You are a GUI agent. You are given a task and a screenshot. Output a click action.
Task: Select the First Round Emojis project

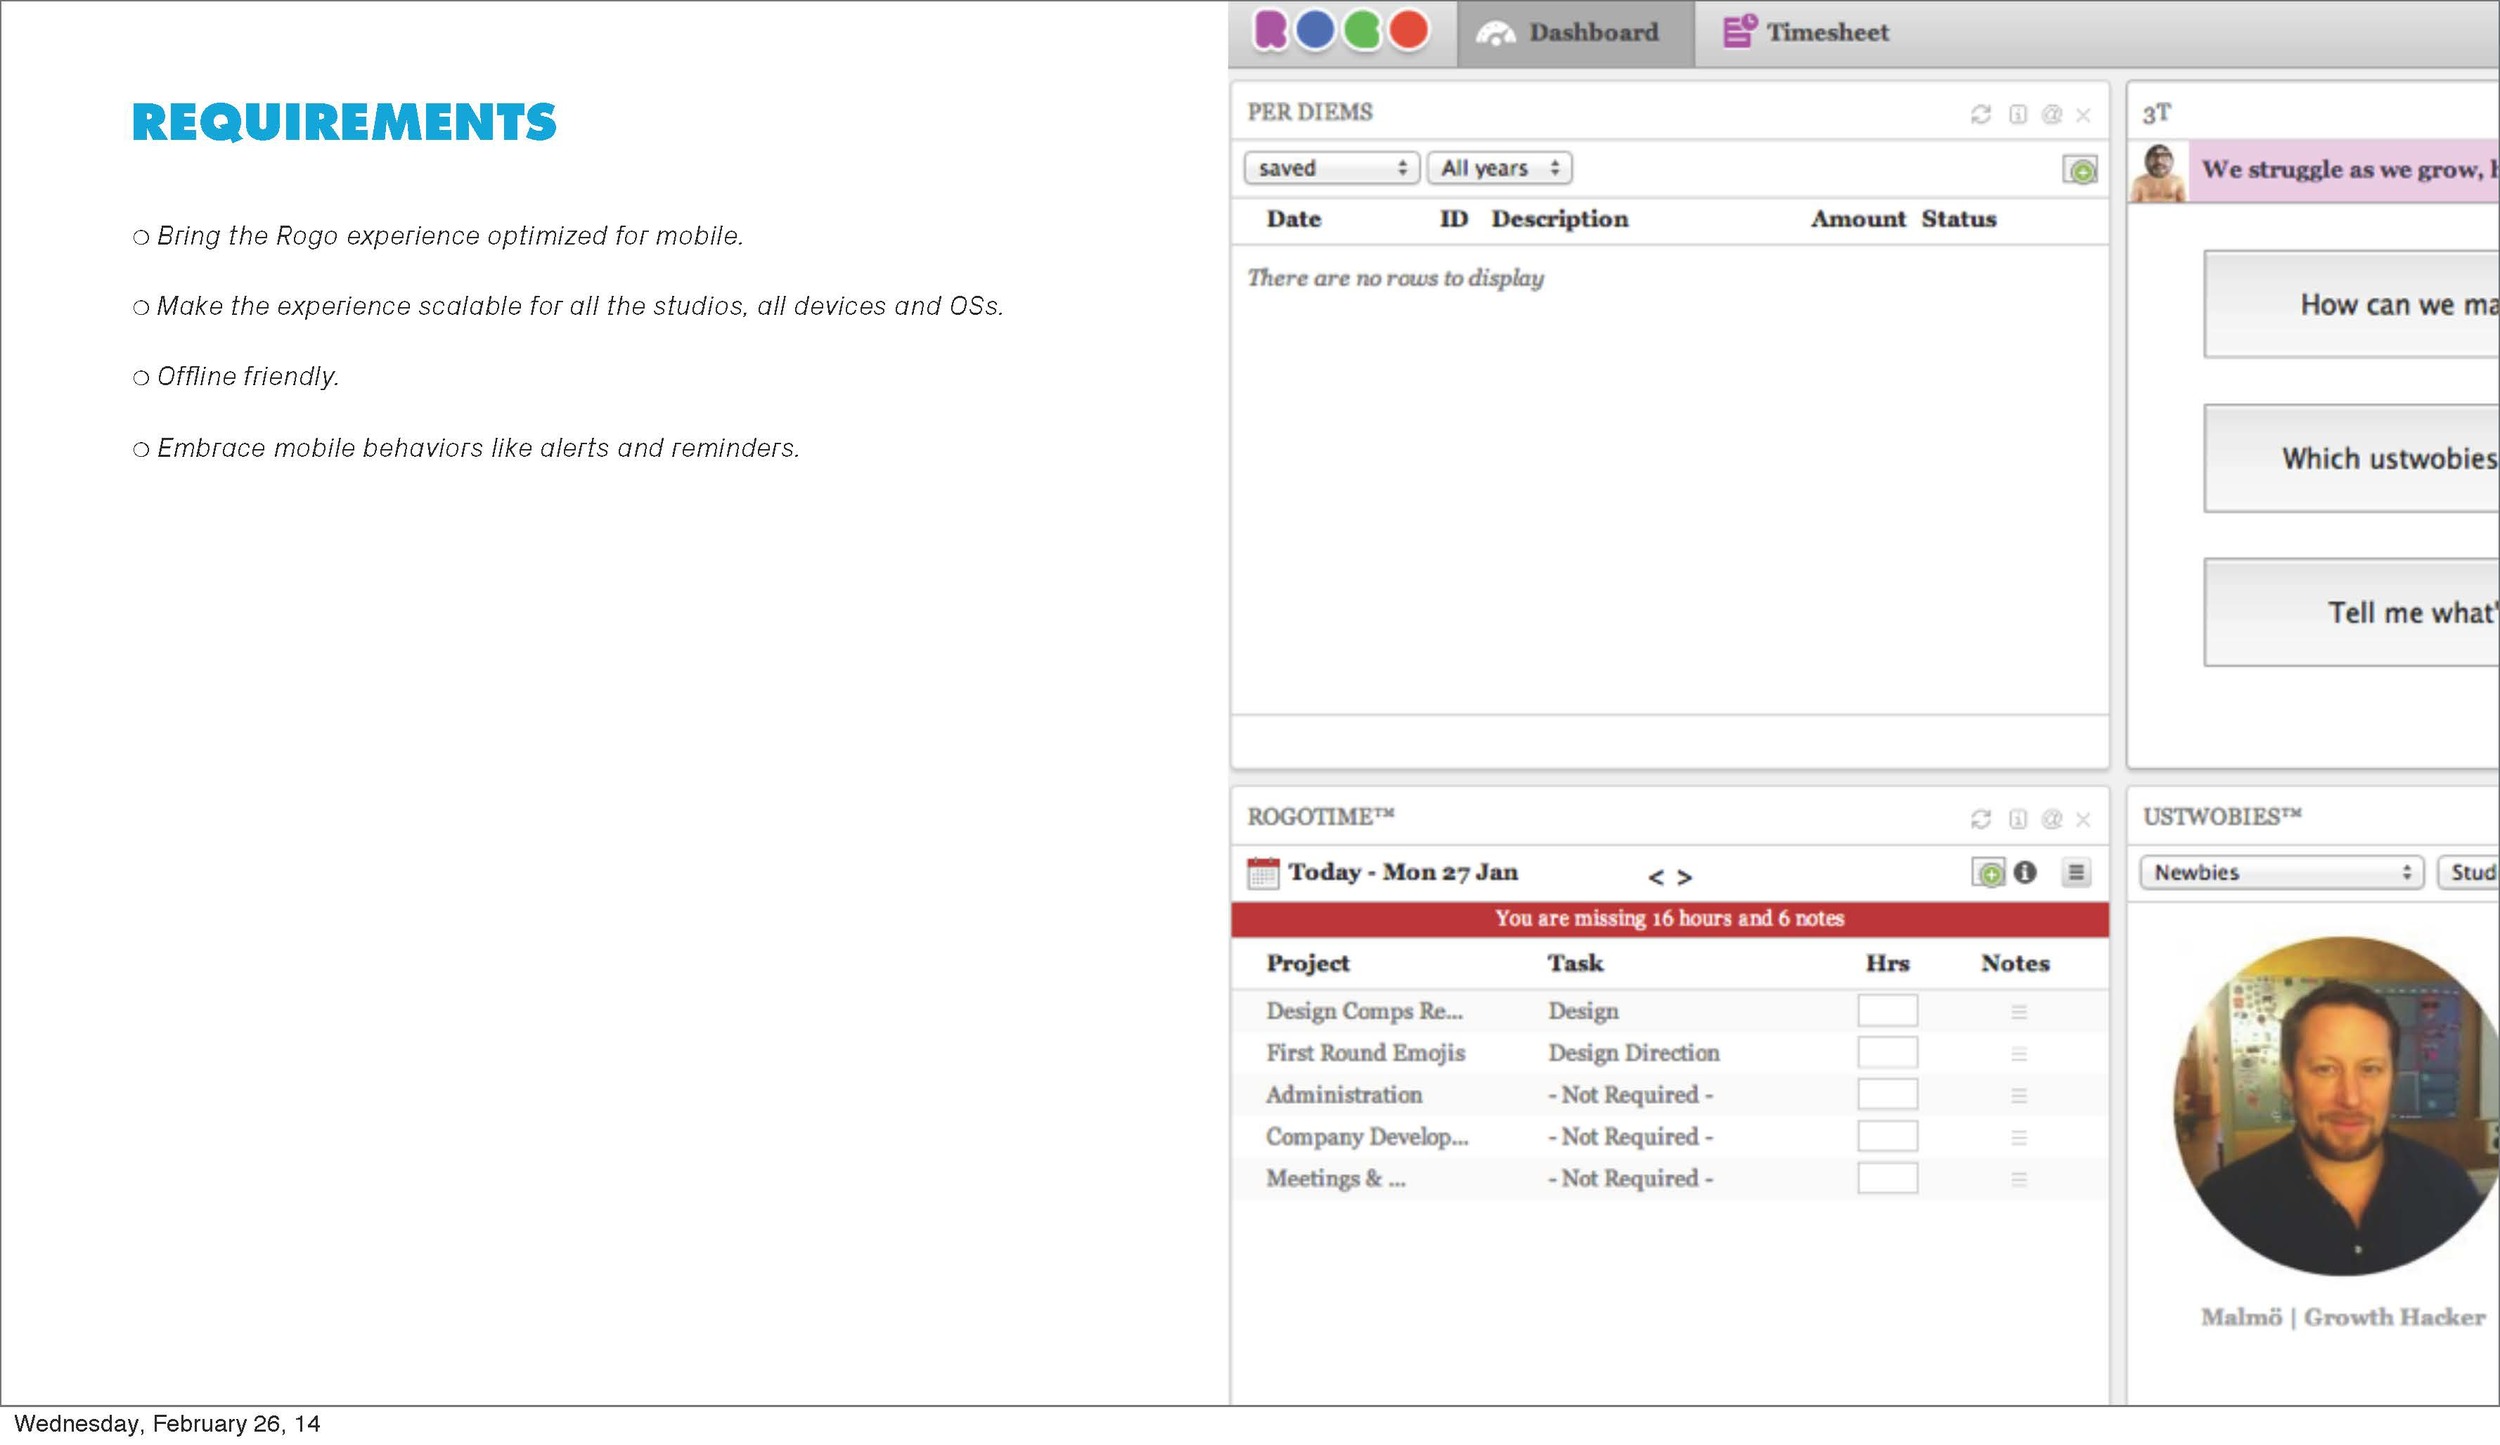[1365, 1053]
